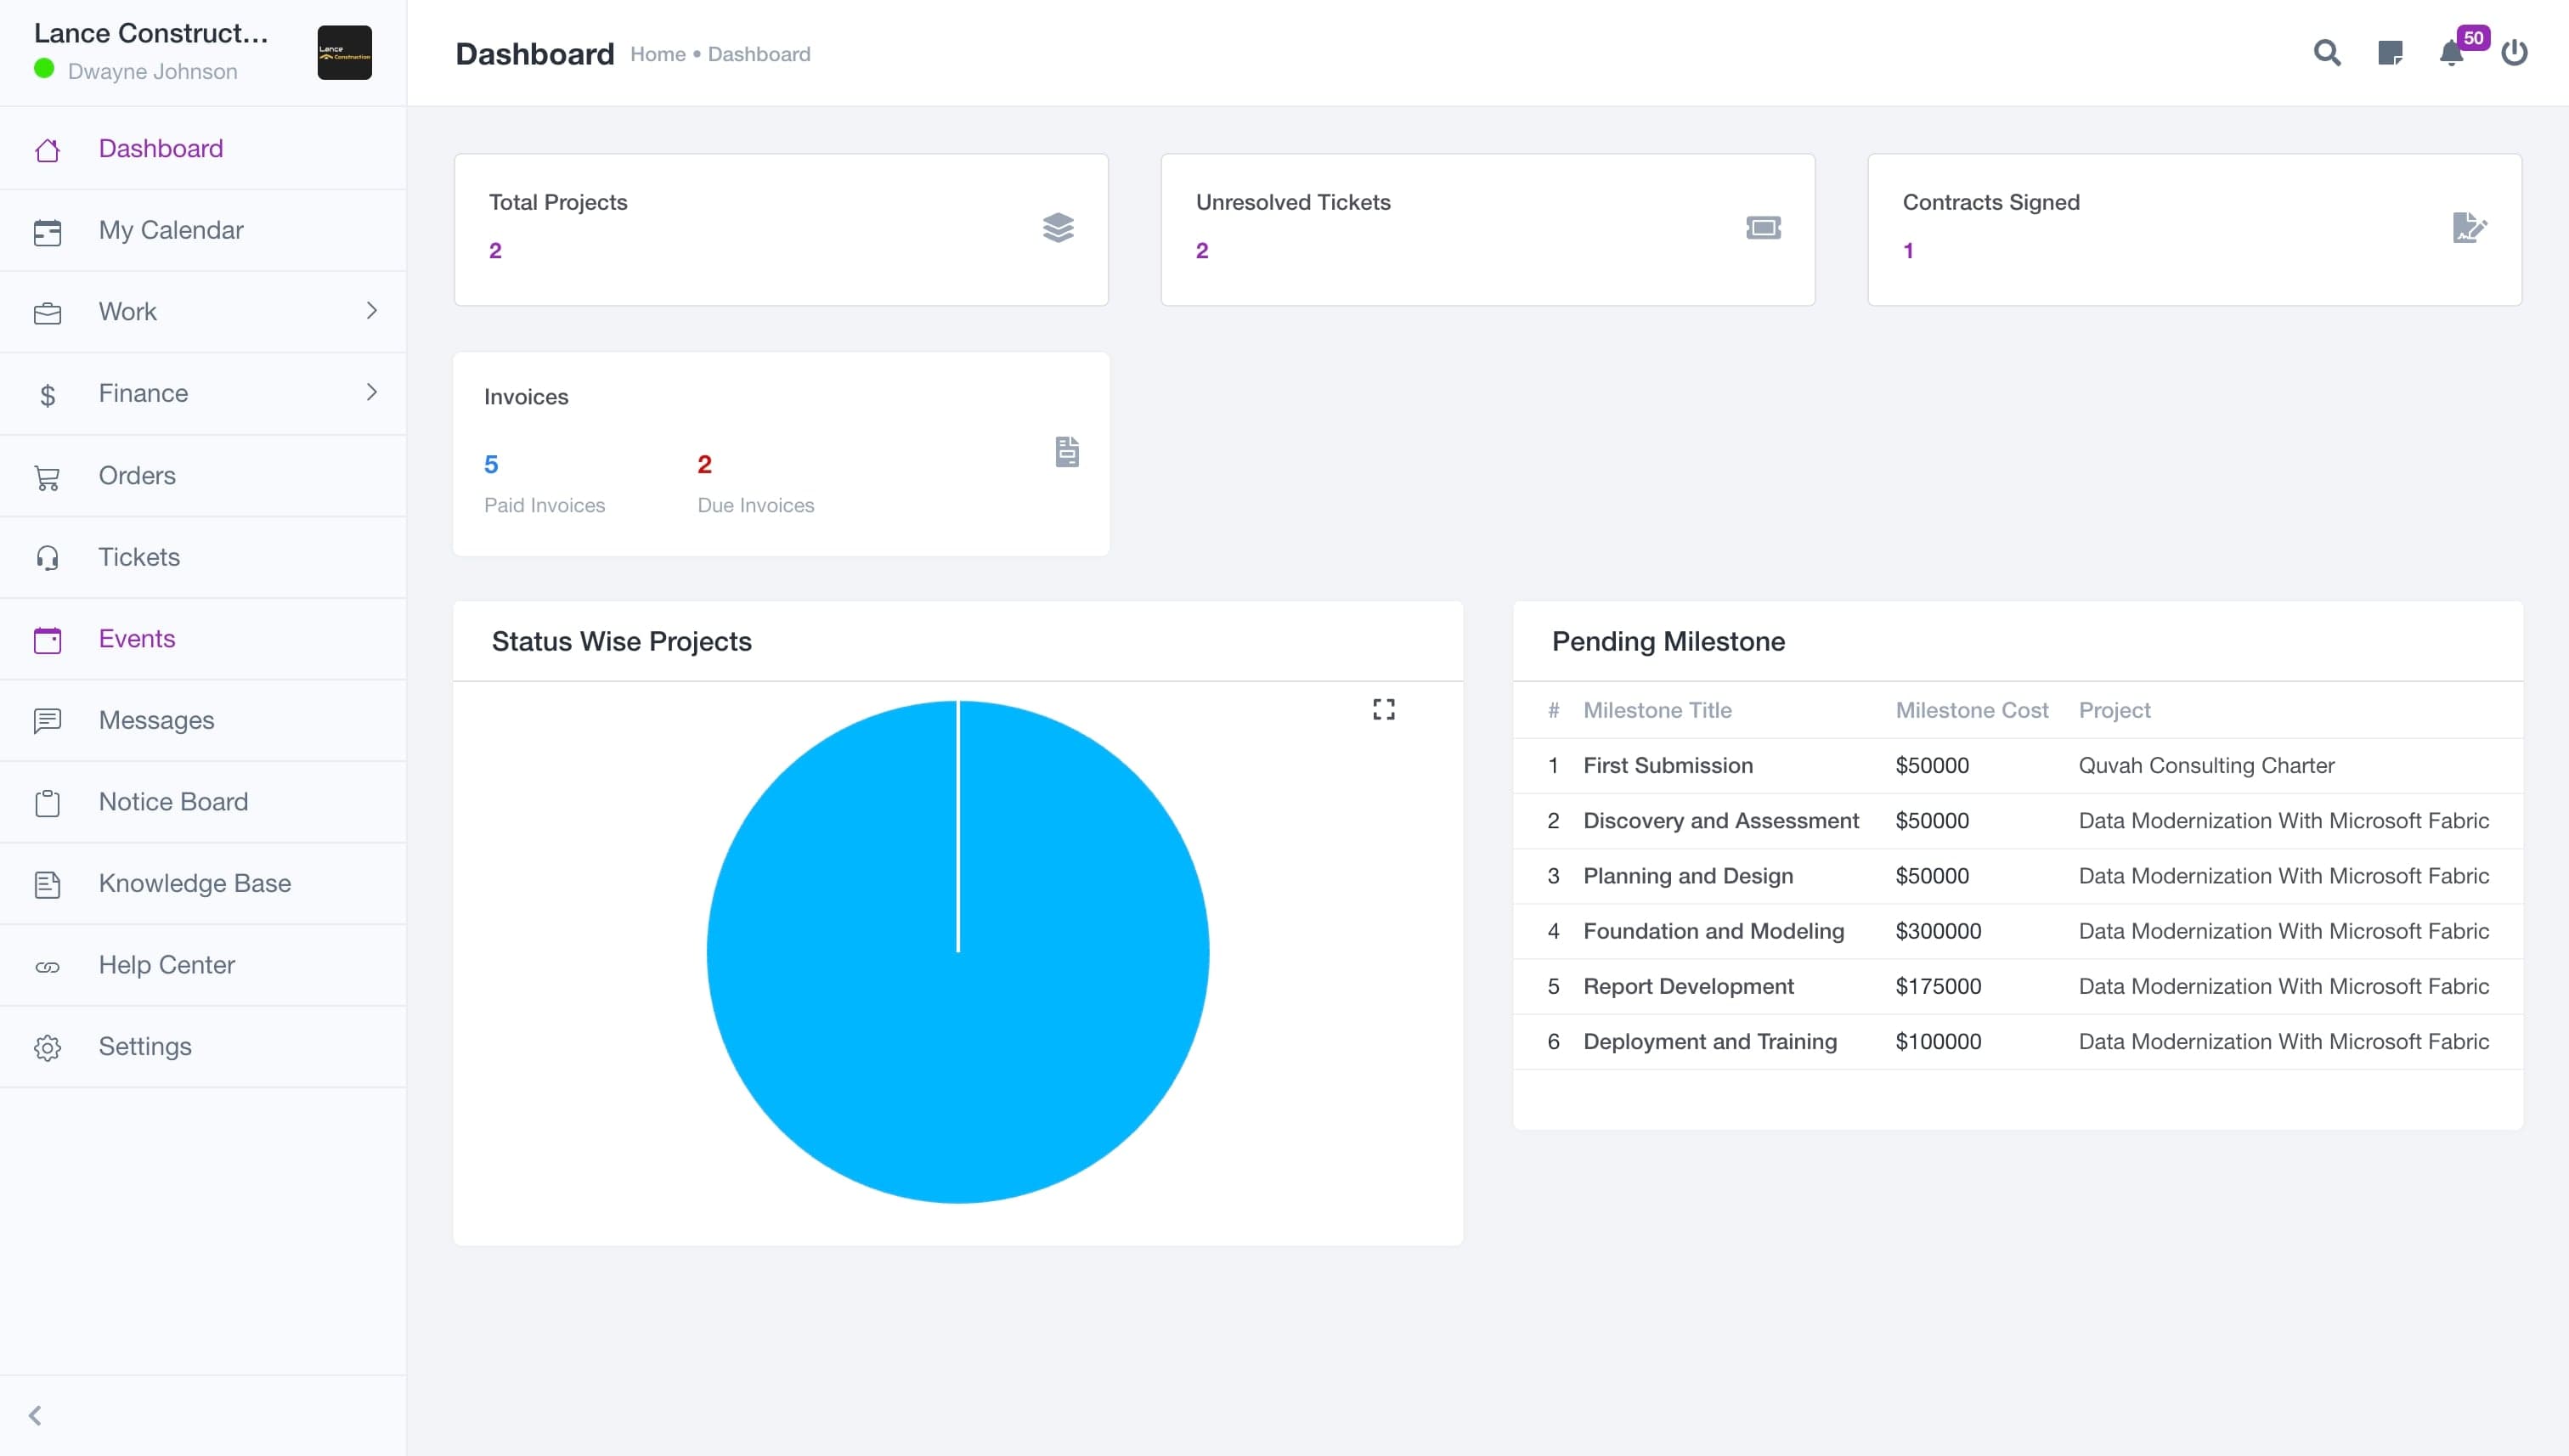Expand the Finance submenu chevron
The image size is (2569, 1456).
[372, 392]
